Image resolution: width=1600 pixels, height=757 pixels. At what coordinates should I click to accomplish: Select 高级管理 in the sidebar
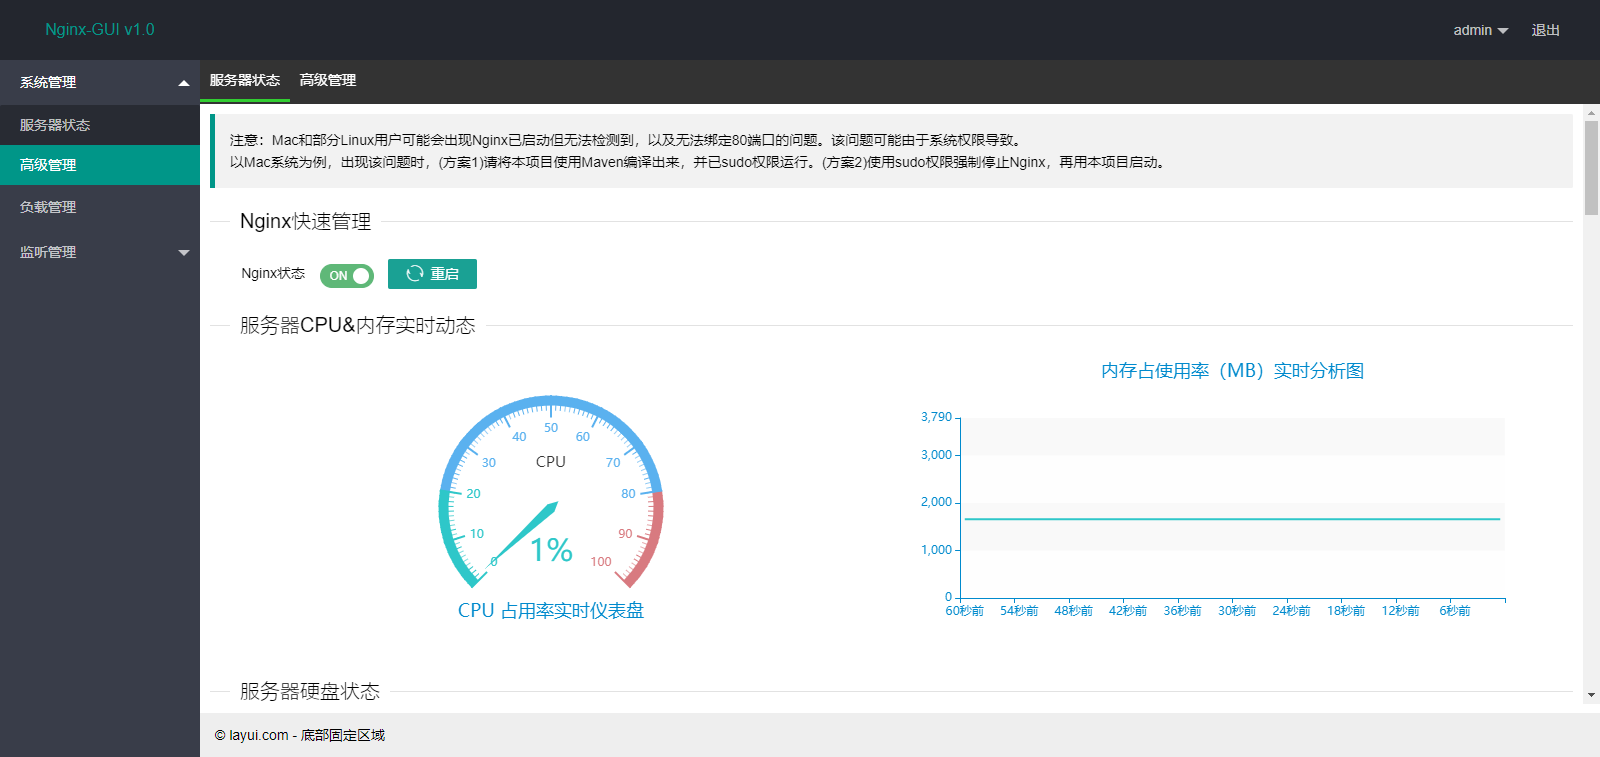click(48, 165)
